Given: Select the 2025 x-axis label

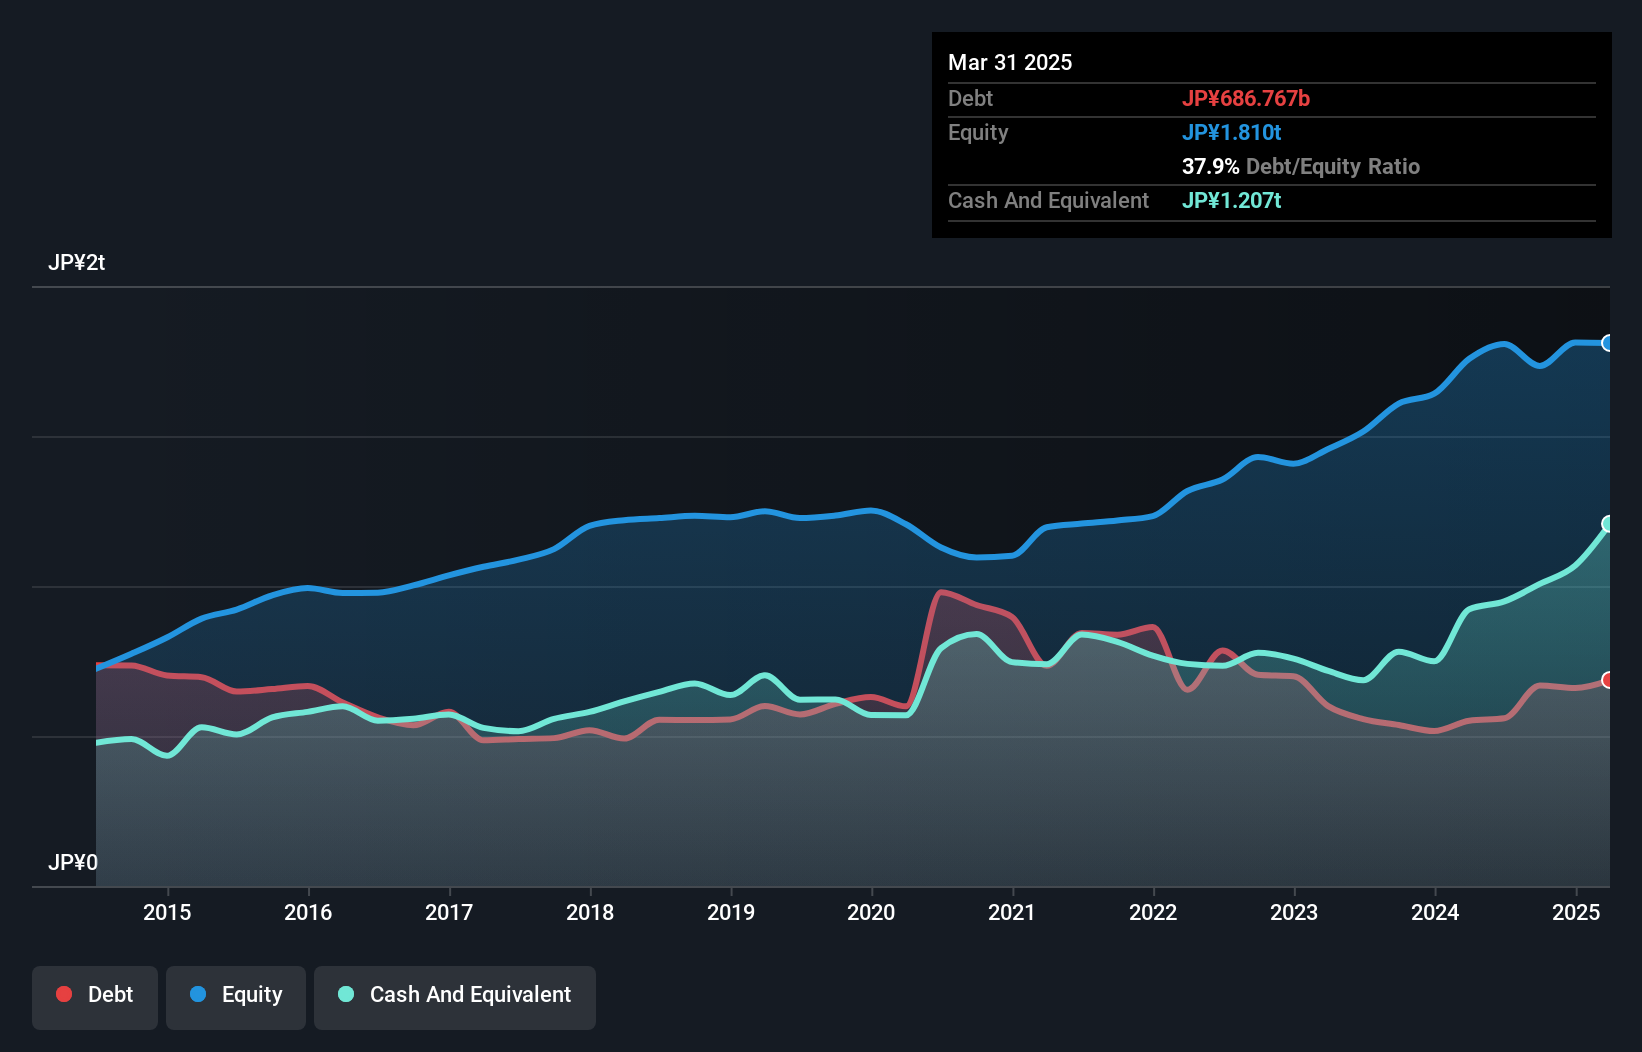Looking at the screenshot, I should 1576,912.
